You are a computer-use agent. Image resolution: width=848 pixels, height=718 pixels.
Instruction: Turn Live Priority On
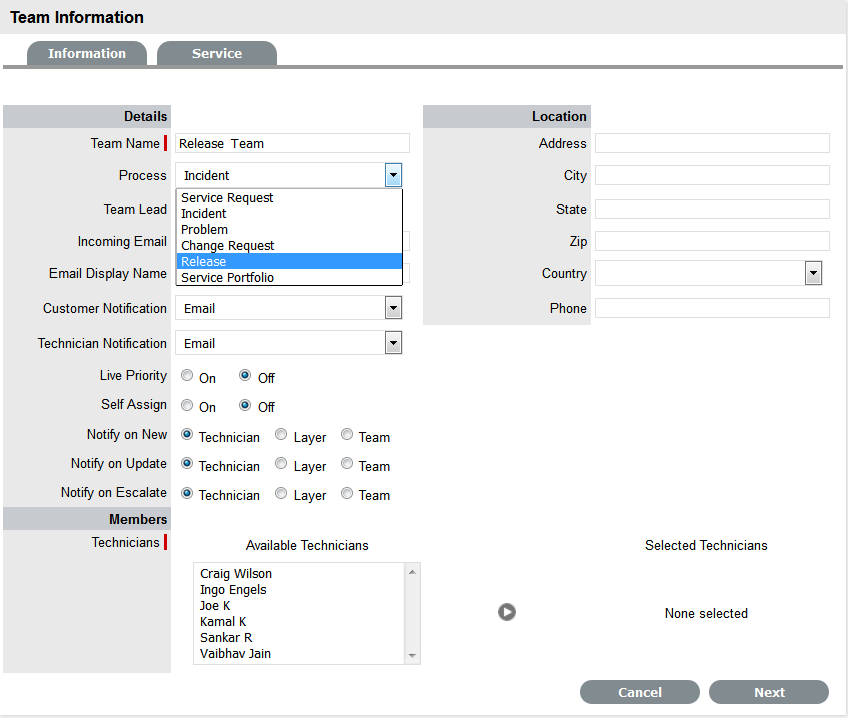[x=188, y=377]
